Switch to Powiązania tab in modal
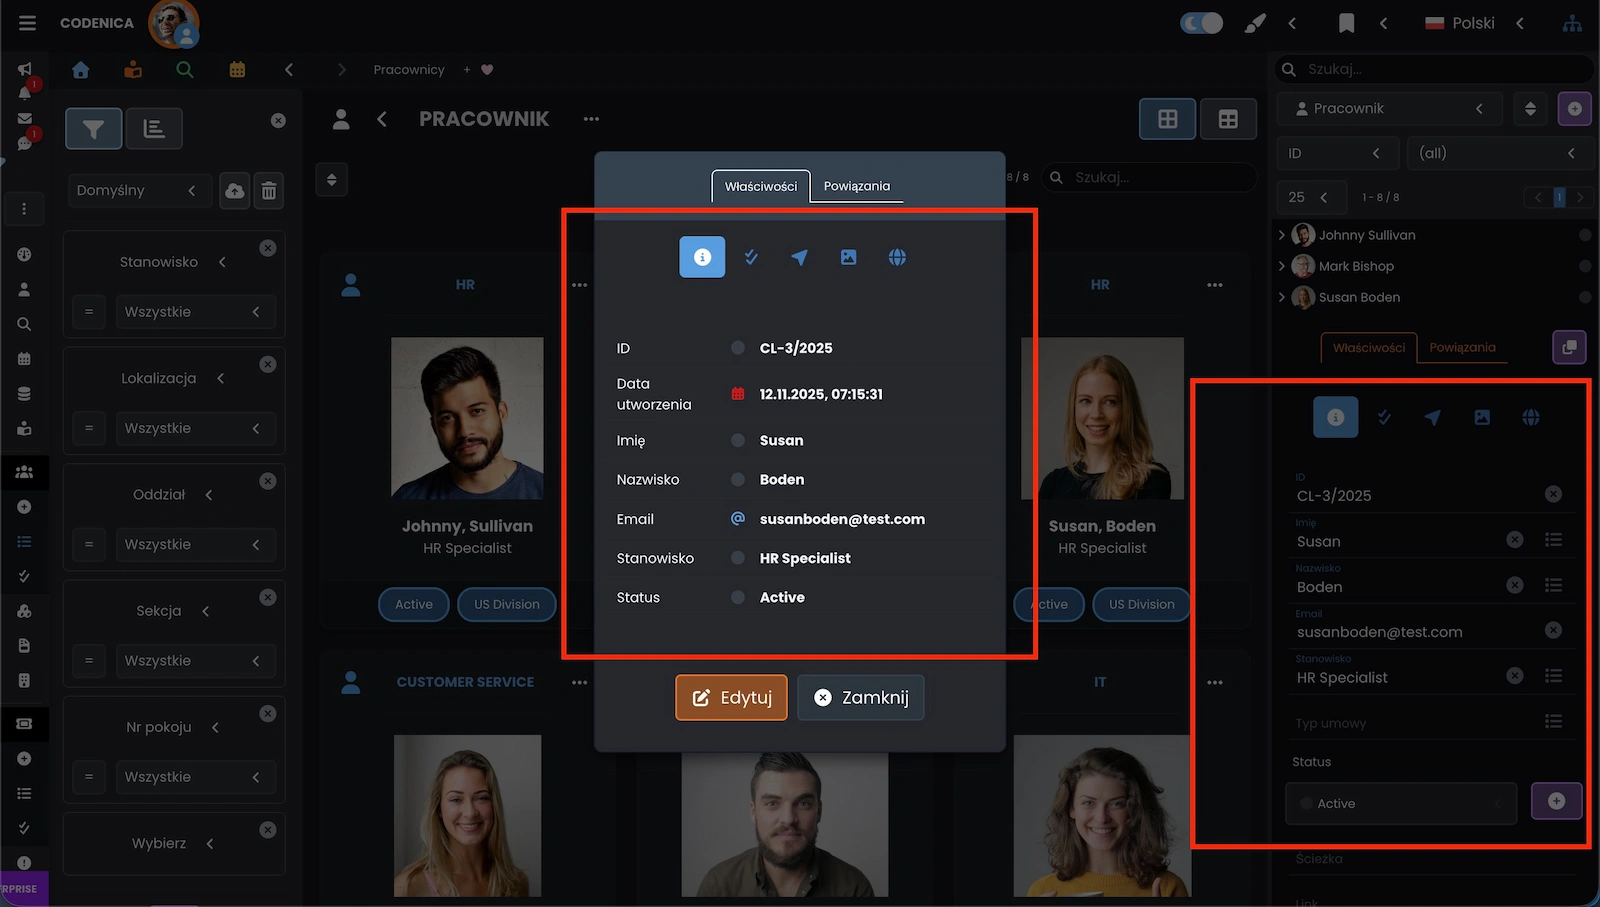Screen dimensions: 1600x907 (x=856, y=186)
